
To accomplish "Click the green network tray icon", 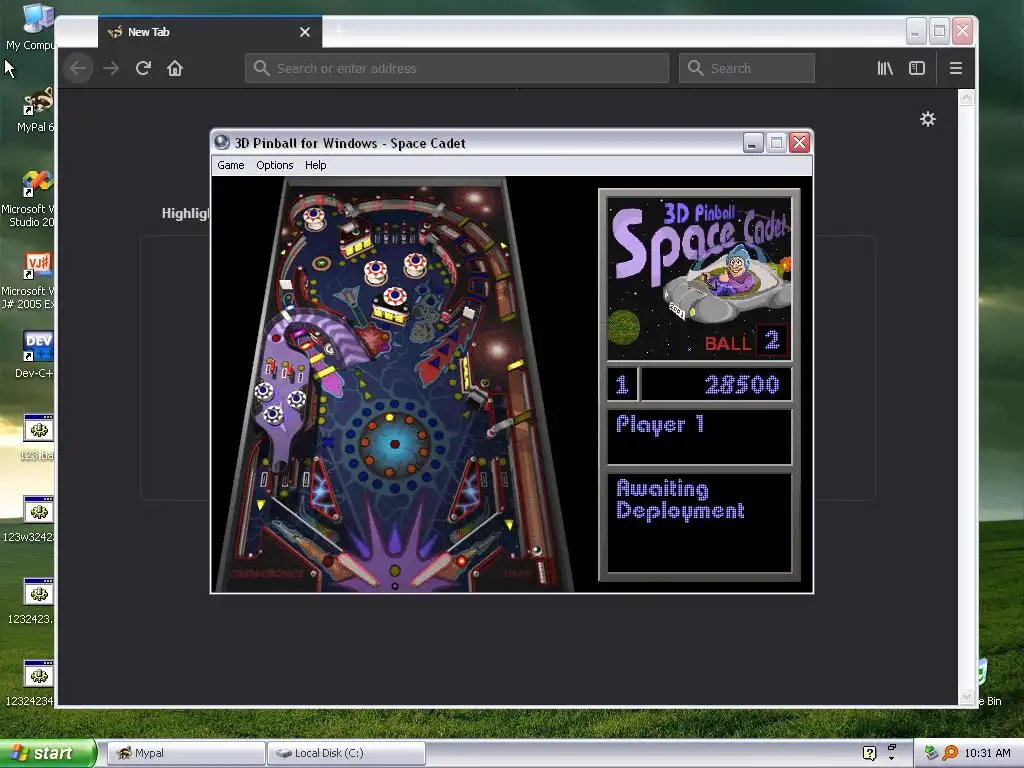I will tap(931, 753).
